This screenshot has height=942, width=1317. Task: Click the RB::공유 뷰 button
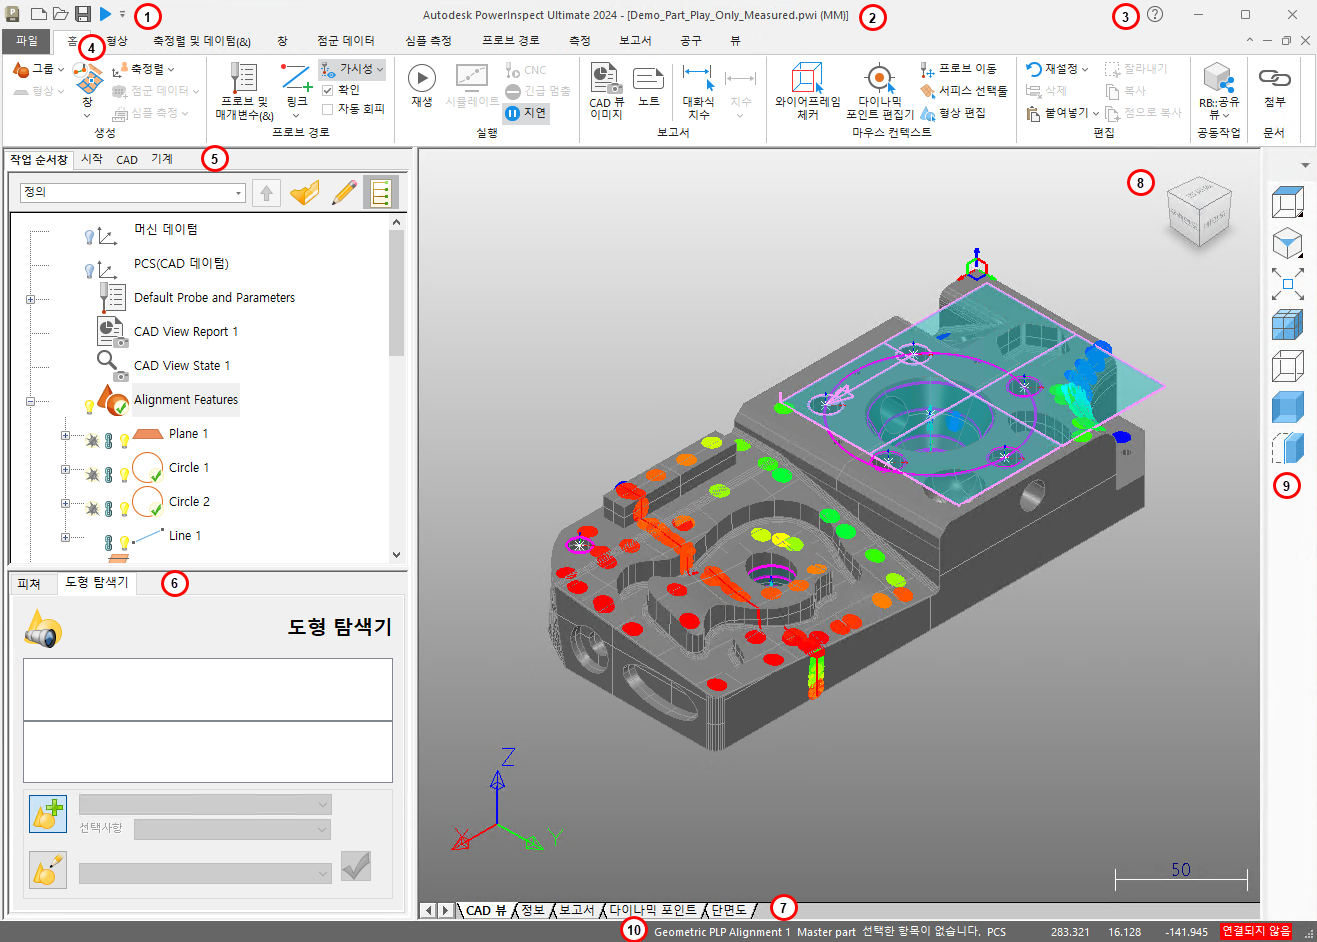coord(1219,90)
